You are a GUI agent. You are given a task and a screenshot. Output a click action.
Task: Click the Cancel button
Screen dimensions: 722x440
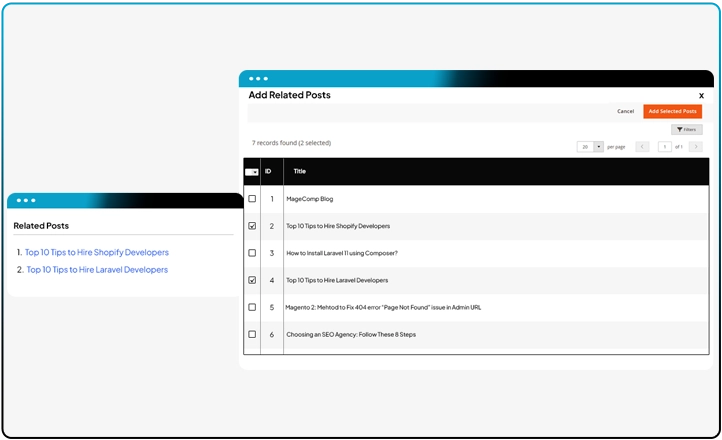pyautogui.click(x=625, y=111)
